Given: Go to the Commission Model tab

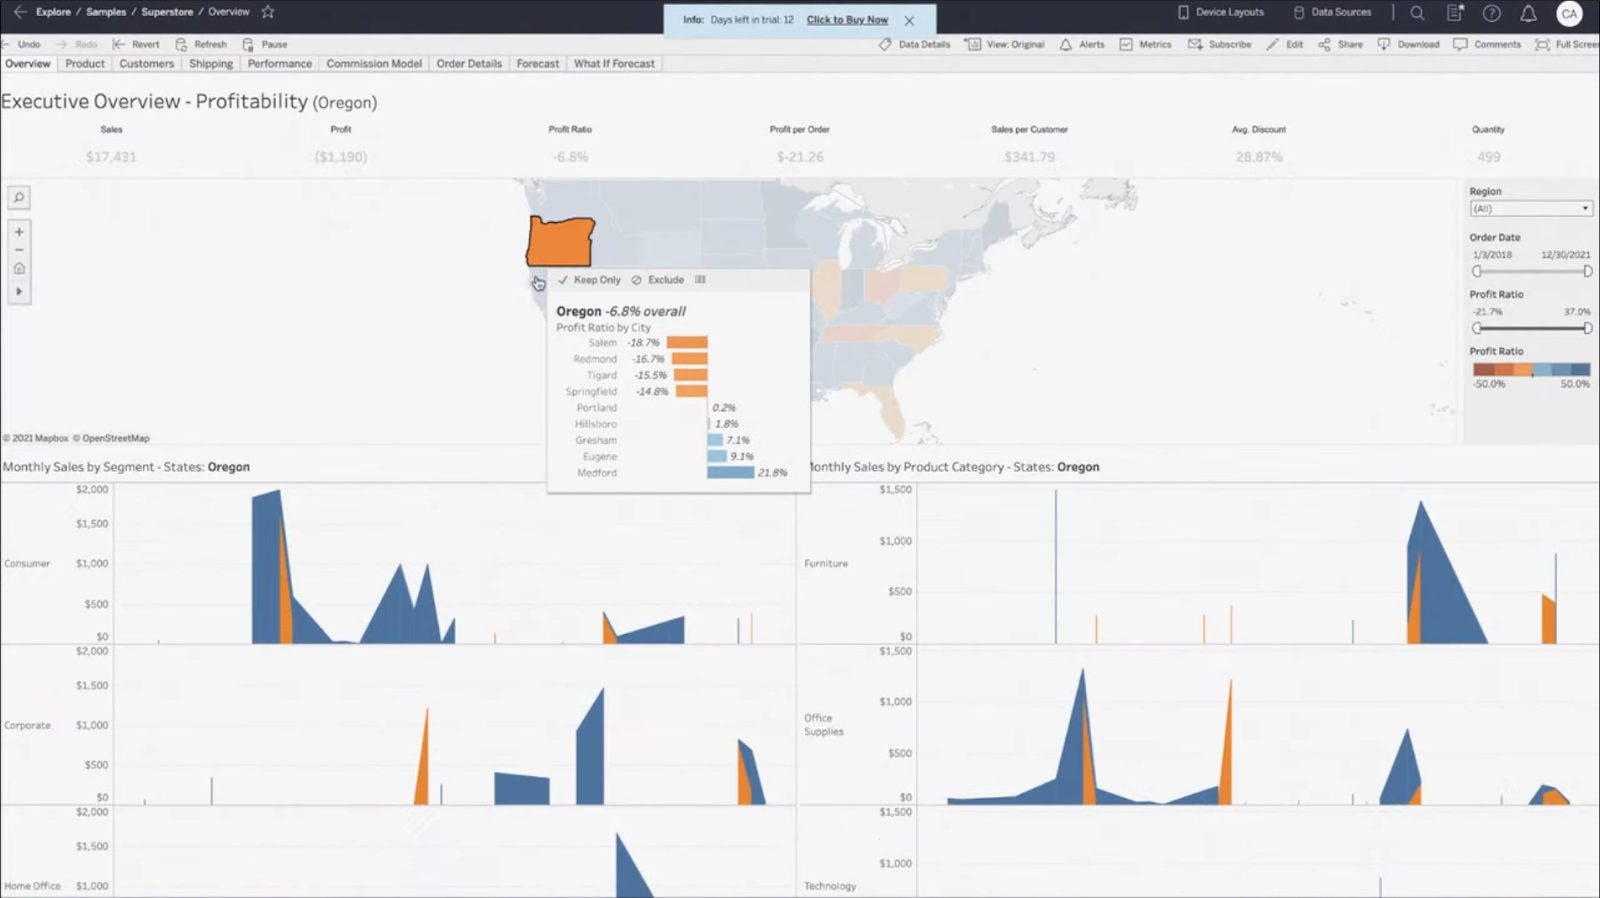Looking at the screenshot, I should pyautogui.click(x=374, y=63).
